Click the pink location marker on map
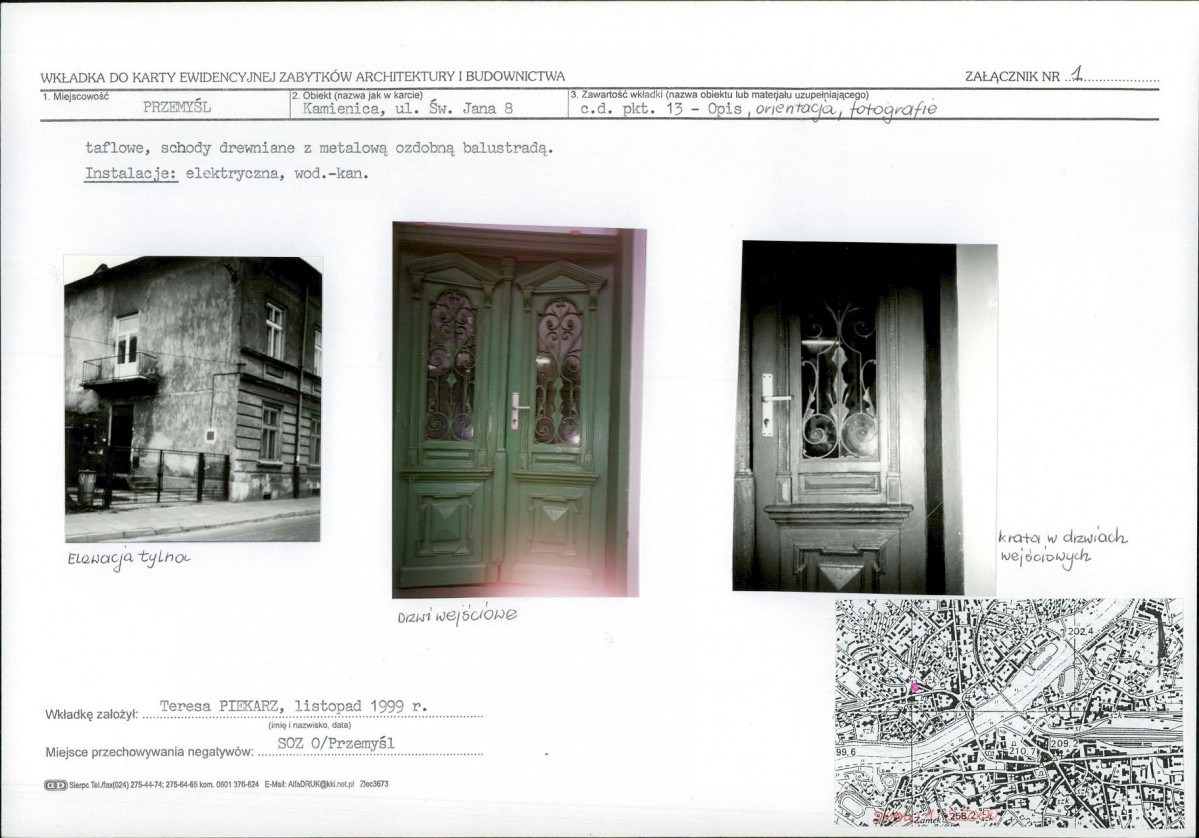The image size is (1199, 838). coord(914,687)
